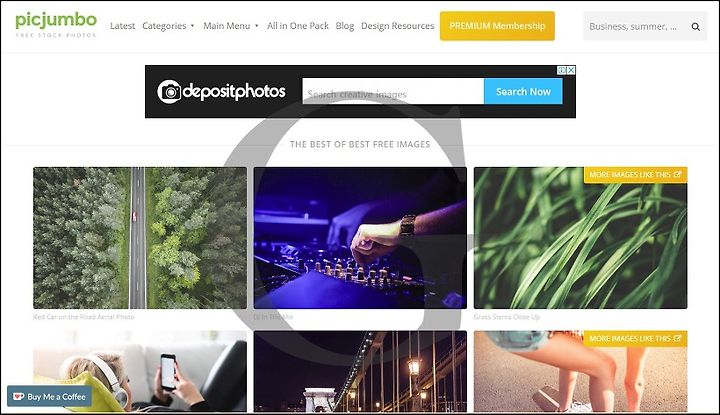Image resolution: width=720 pixels, height=415 pixels.
Task: Click the PREMIUM Membership button
Action: coord(497,26)
